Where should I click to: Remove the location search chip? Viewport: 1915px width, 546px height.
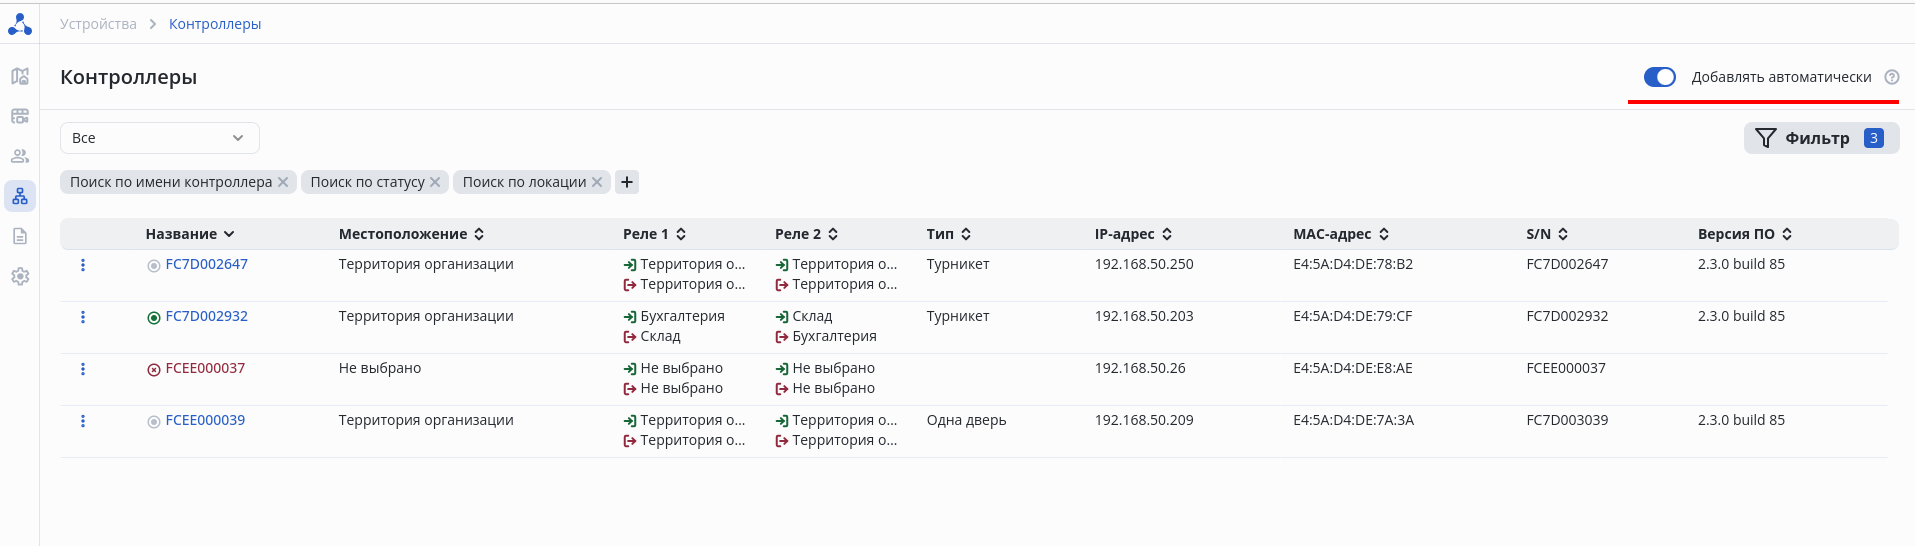[597, 182]
